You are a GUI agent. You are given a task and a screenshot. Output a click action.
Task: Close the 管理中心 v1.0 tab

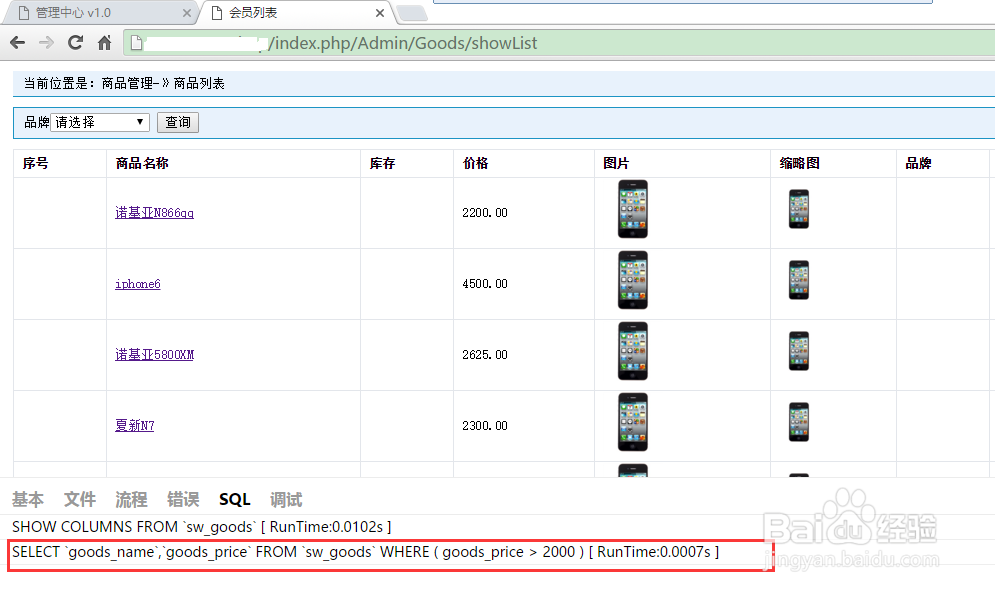[187, 13]
